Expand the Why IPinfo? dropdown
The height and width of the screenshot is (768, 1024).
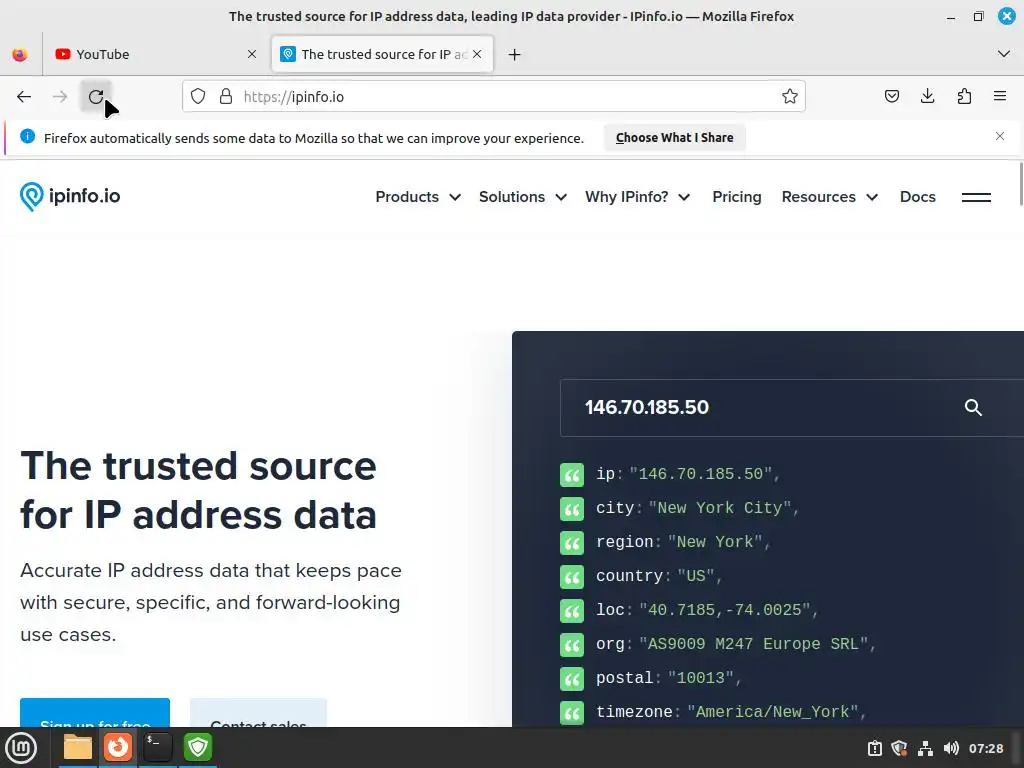[637, 197]
